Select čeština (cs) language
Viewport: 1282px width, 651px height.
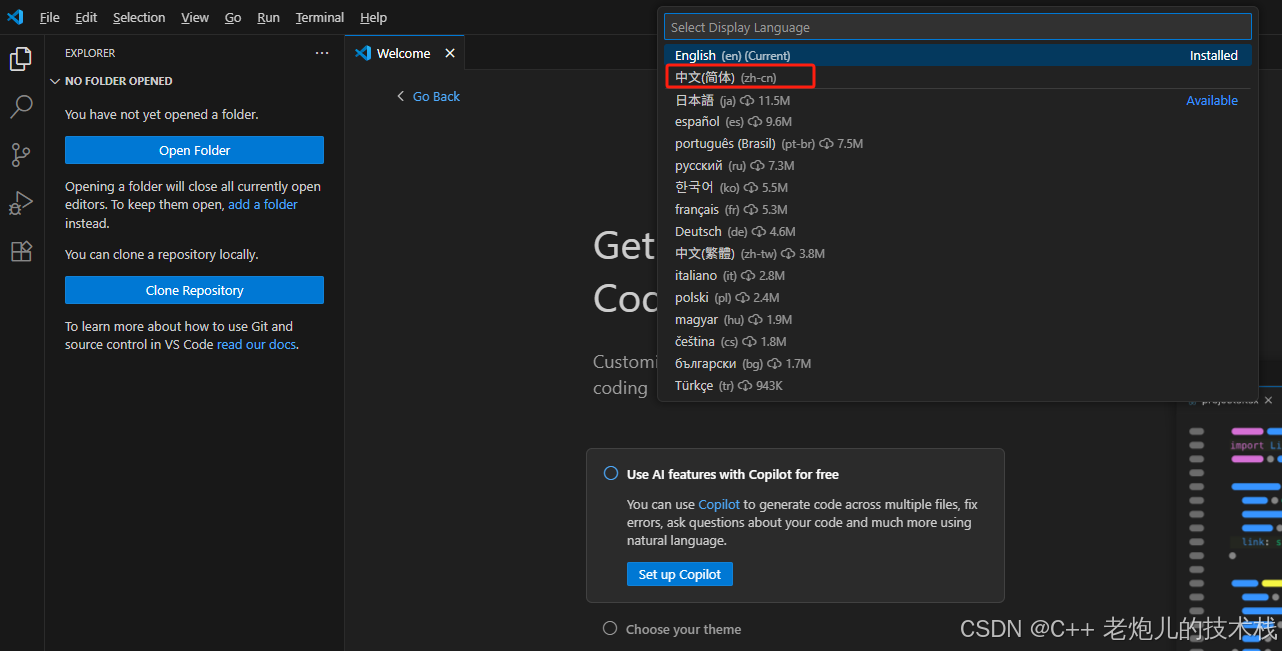coord(958,342)
